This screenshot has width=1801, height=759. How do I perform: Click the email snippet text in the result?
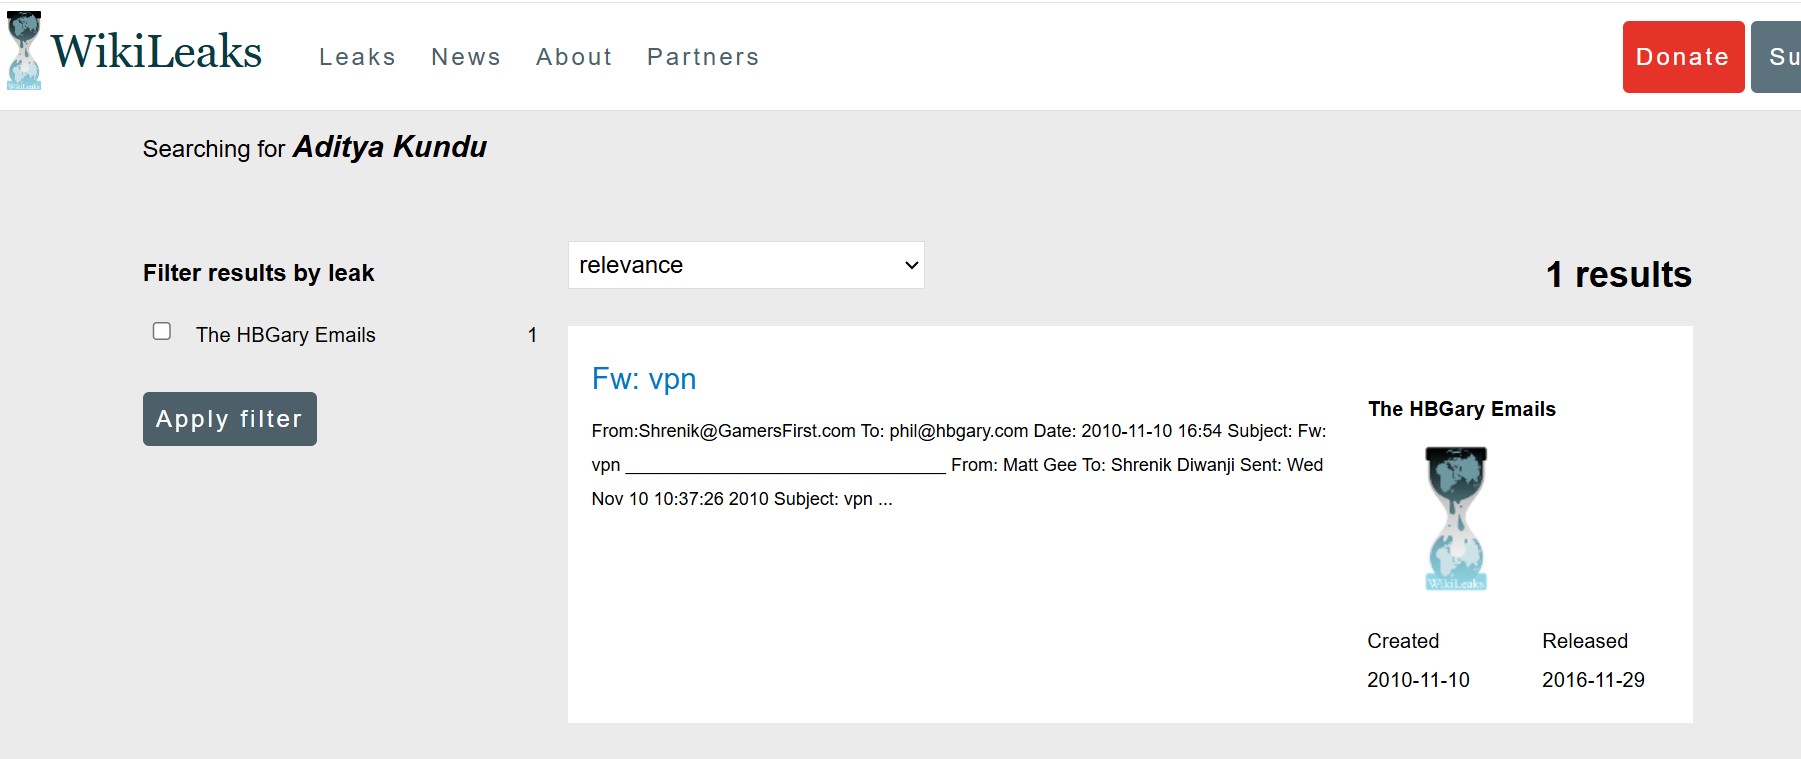[x=958, y=465]
